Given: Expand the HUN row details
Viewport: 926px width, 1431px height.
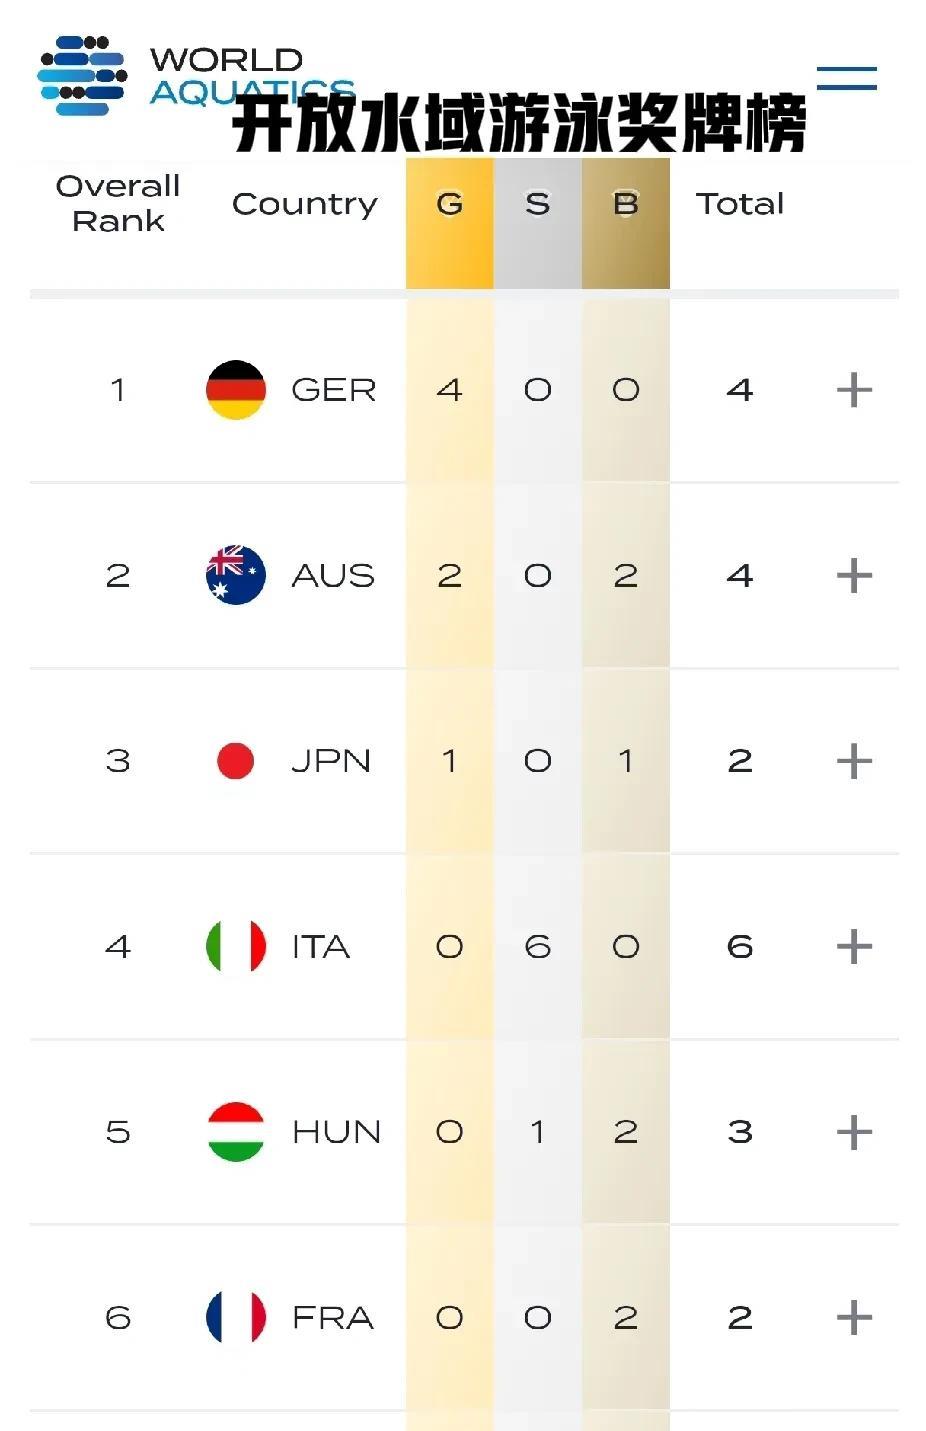Looking at the screenshot, I should pyautogui.click(x=854, y=1132).
